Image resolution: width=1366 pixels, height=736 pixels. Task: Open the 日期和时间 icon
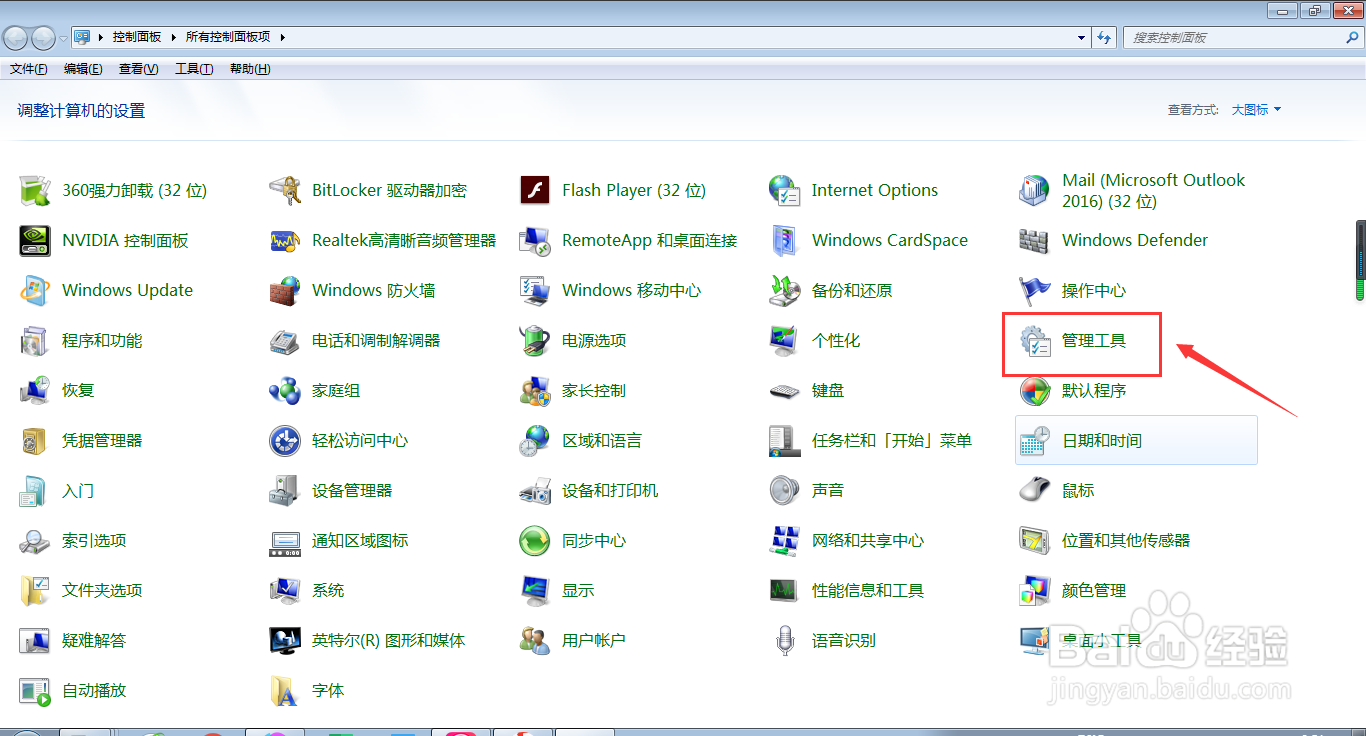pyautogui.click(x=1035, y=440)
